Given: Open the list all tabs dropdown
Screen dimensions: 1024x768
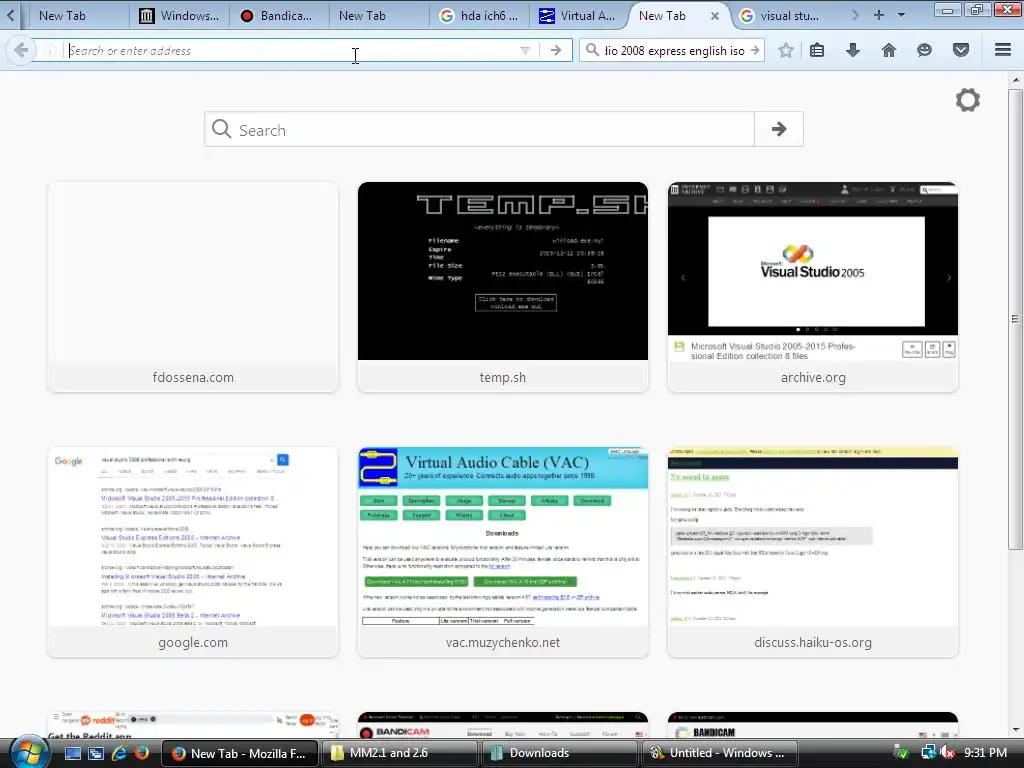Looking at the screenshot, I should [x=902, y=15].
